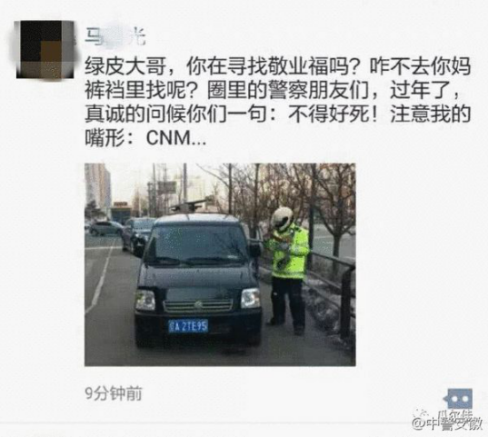Click the van's front grille emblem
The height and width of the screenshot is (437, 489).
click(x=198, y=304)
